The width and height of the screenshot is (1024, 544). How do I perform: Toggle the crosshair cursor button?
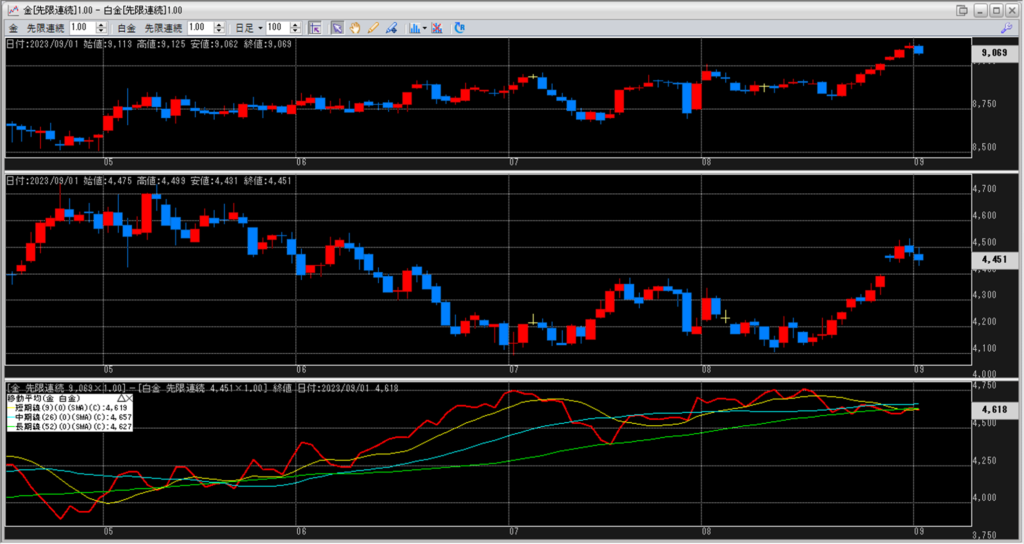coord(315,27)
